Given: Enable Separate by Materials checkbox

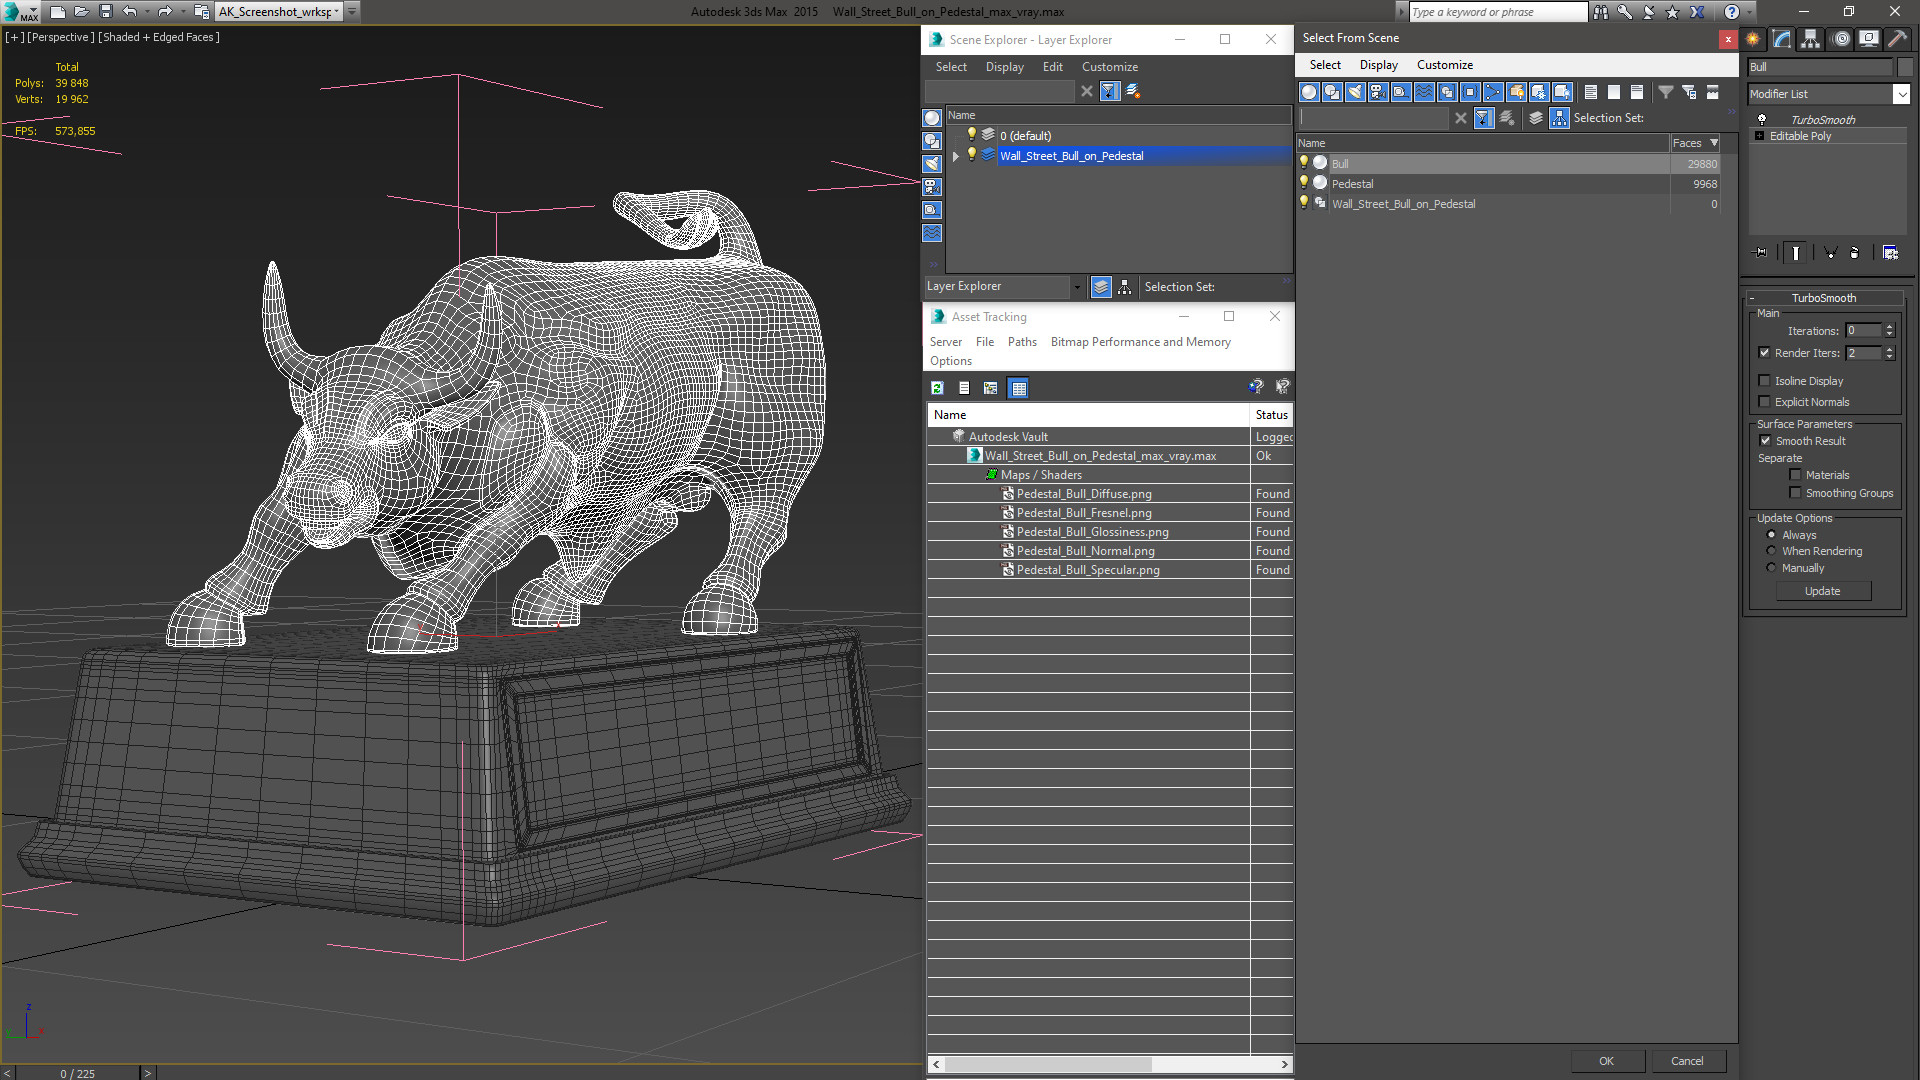Looking at the screenshot, I should tap(1795, 475).
